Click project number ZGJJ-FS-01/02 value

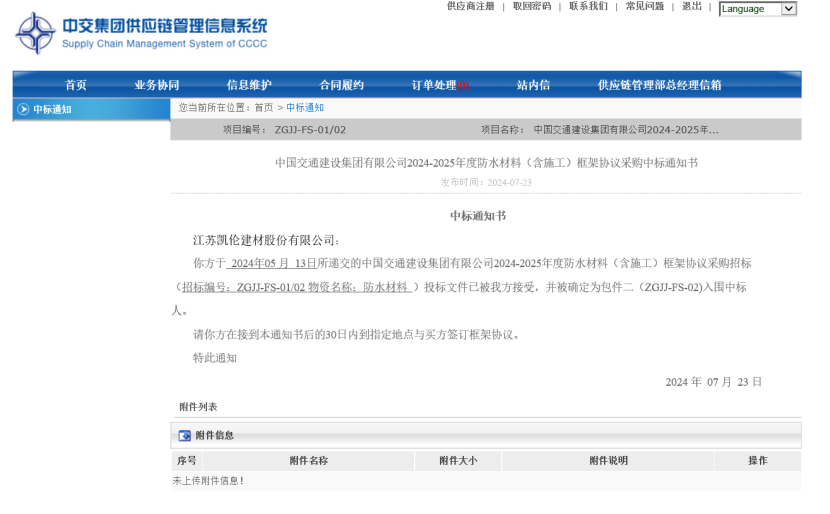[x=310, y=130]
